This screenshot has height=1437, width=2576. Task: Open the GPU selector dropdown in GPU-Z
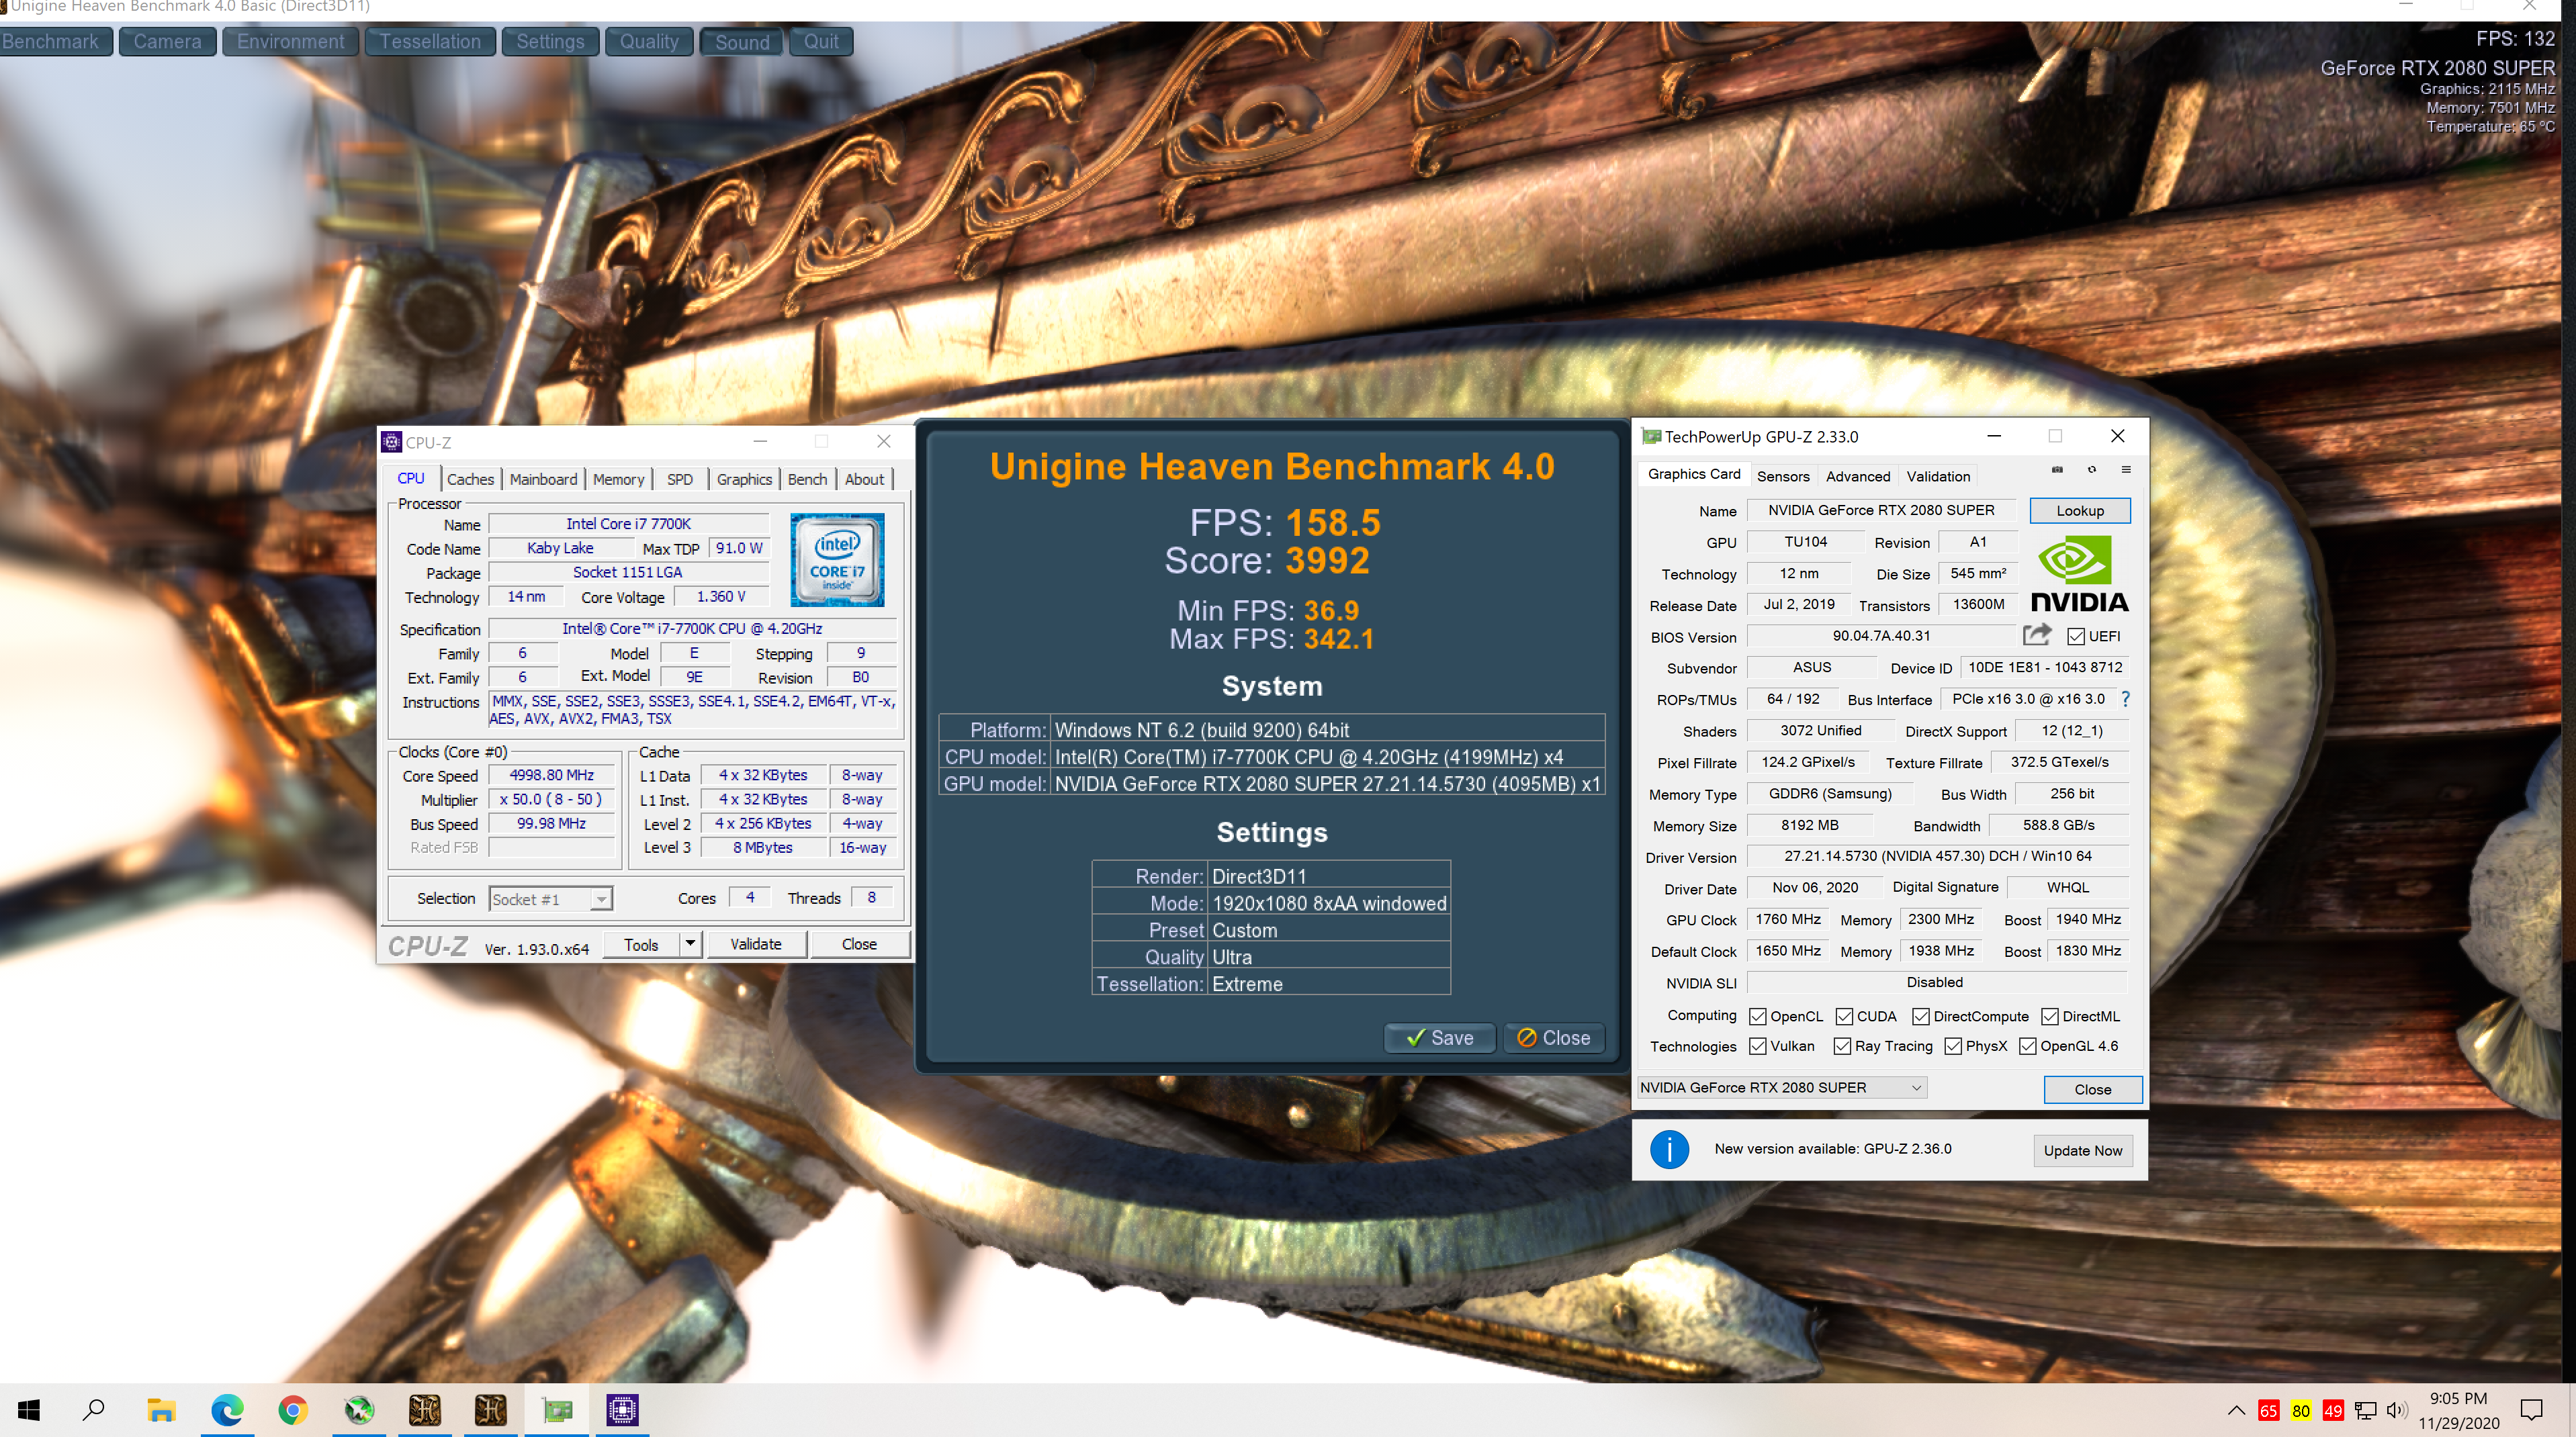click(1781, 1087)
